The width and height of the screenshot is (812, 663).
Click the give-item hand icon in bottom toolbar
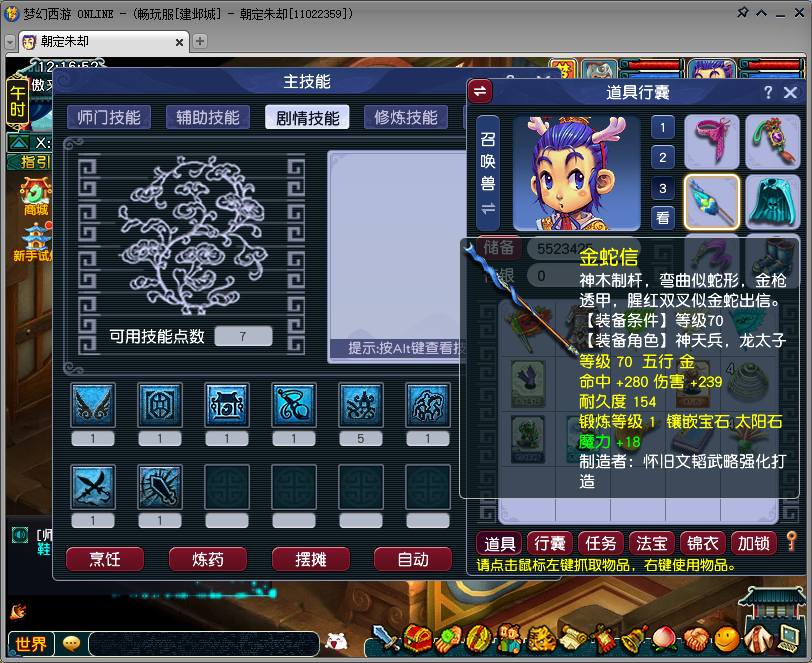(x=448, y=639)
